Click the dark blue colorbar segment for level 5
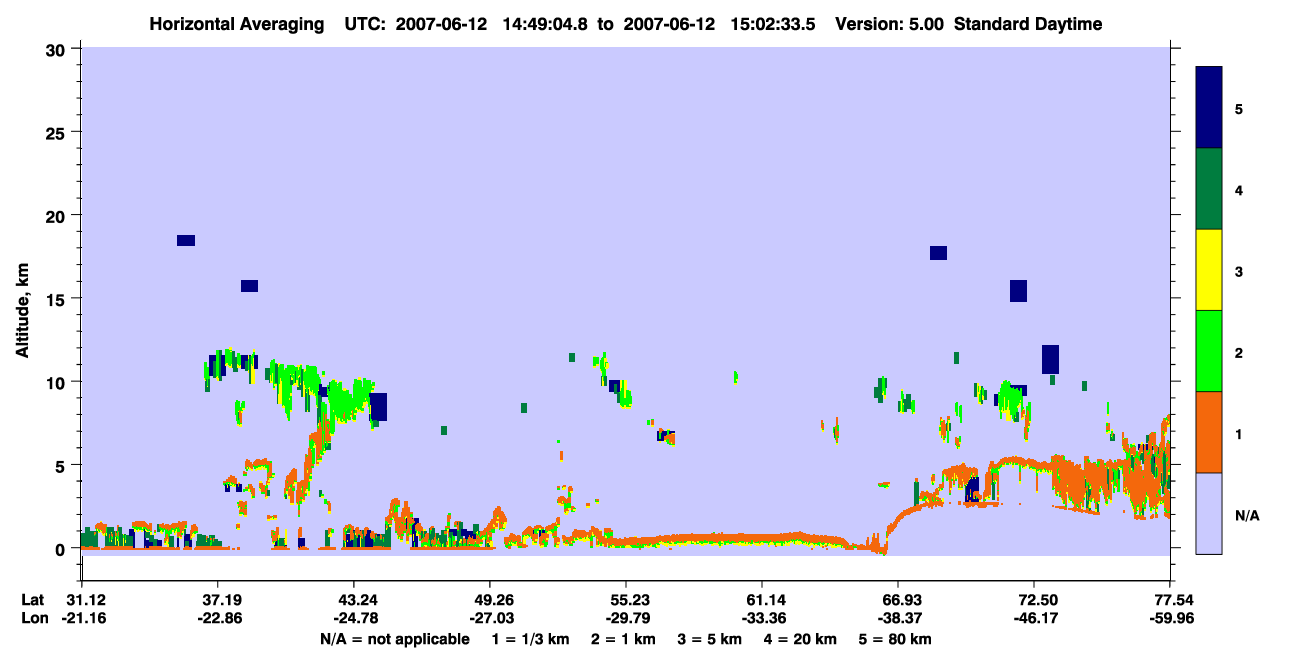The image size is (1300, 667). (x=1209, y=107)
